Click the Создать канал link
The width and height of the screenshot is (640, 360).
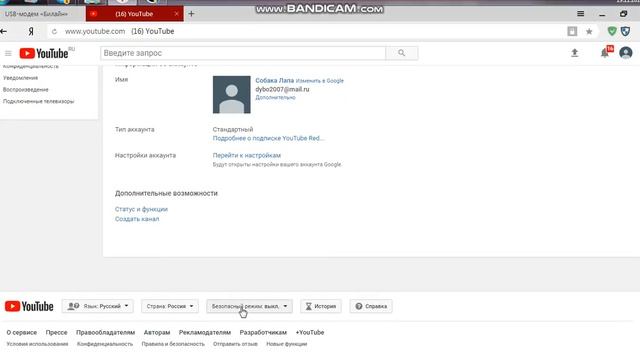(x=137, y=219)
